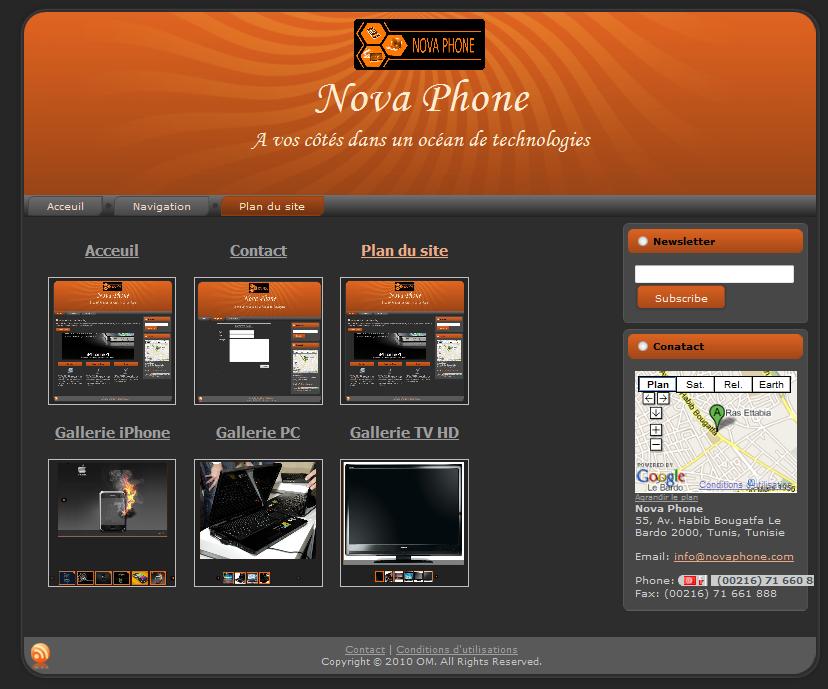Viewport: 828px width, 689px height.
Task: Open the Gallerie TV HD thumbnail
Action: coord(404,522)
